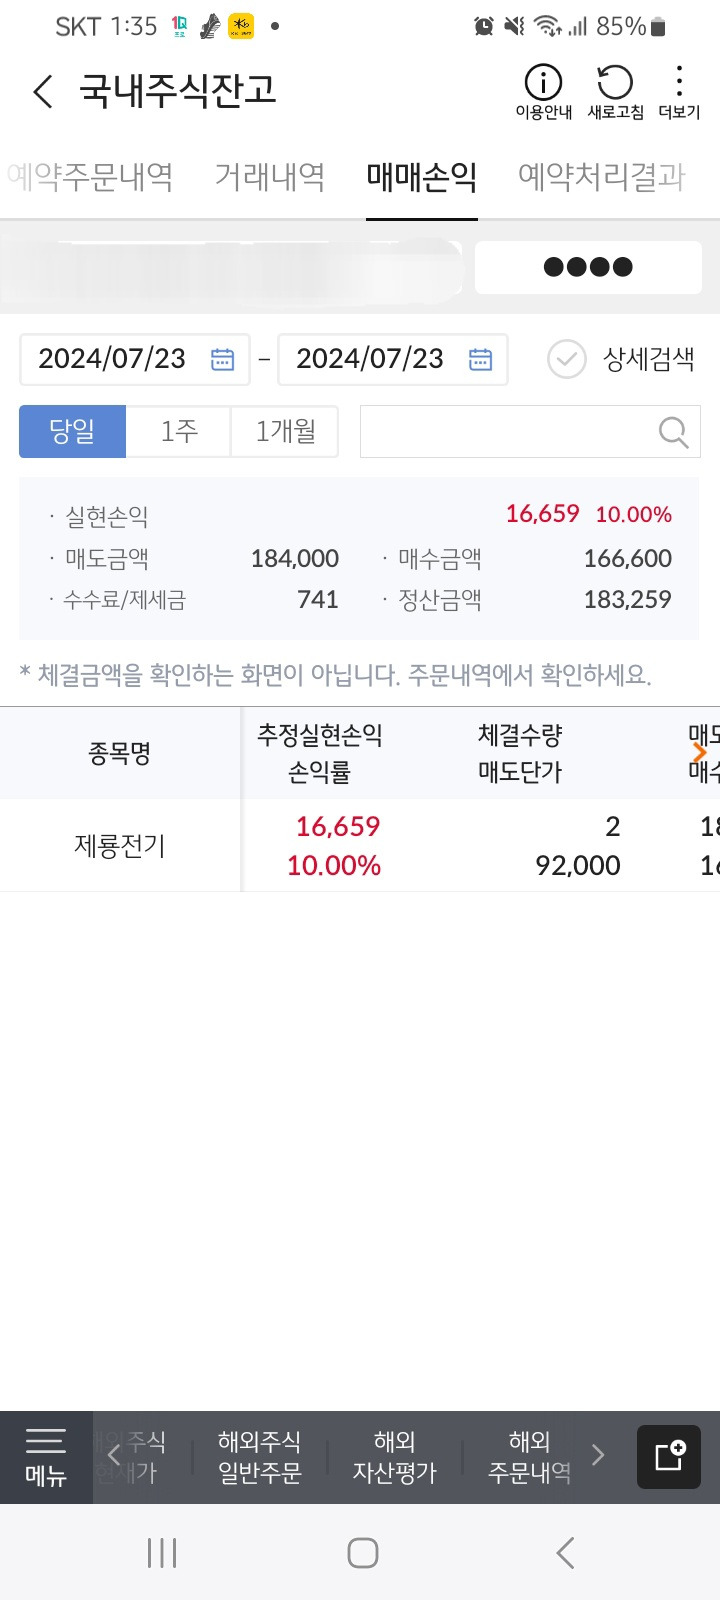Select the 1주 period option

[176, 431]
